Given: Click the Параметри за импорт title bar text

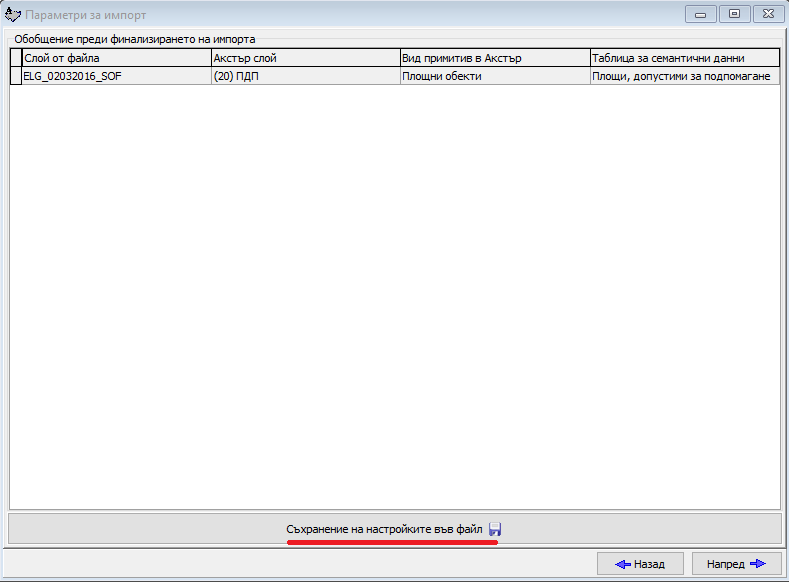Looking at the screenshot, I should (x=85, y=16).
